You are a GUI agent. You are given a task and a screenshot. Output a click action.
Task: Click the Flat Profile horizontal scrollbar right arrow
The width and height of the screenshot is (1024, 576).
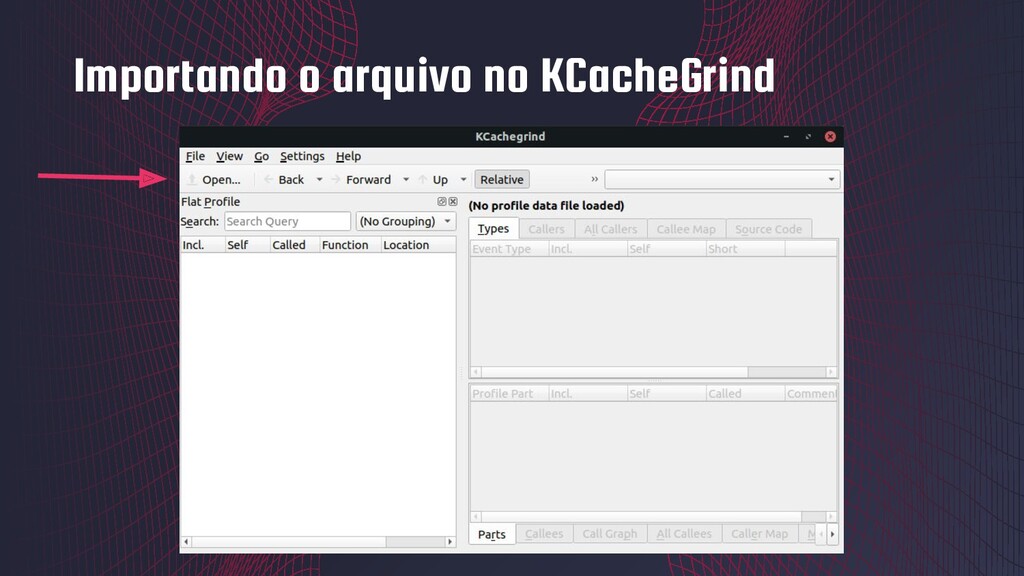click(450, 542)
